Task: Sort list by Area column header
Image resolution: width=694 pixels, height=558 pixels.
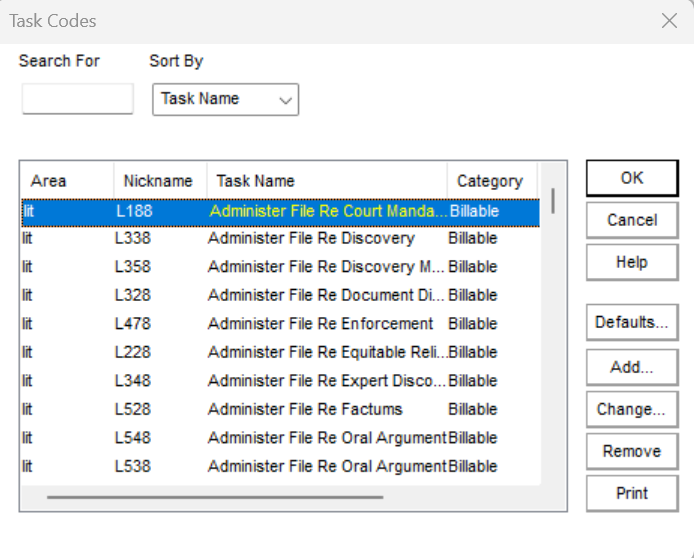Action: [66, 181]
